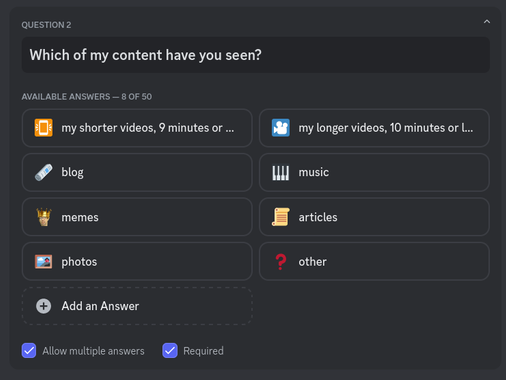This screenshot has width=506, height=380.
Task: Toggle the Allow multiple answers checkbox
Action: pos(29,351)
